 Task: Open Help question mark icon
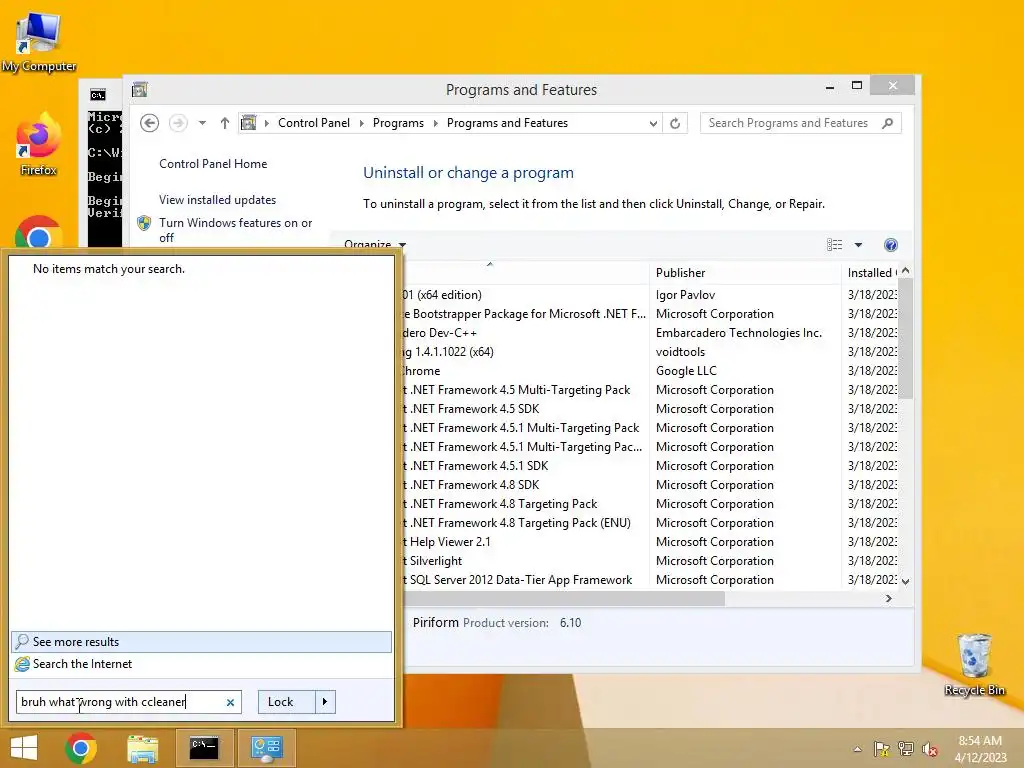tap(891, 245)
